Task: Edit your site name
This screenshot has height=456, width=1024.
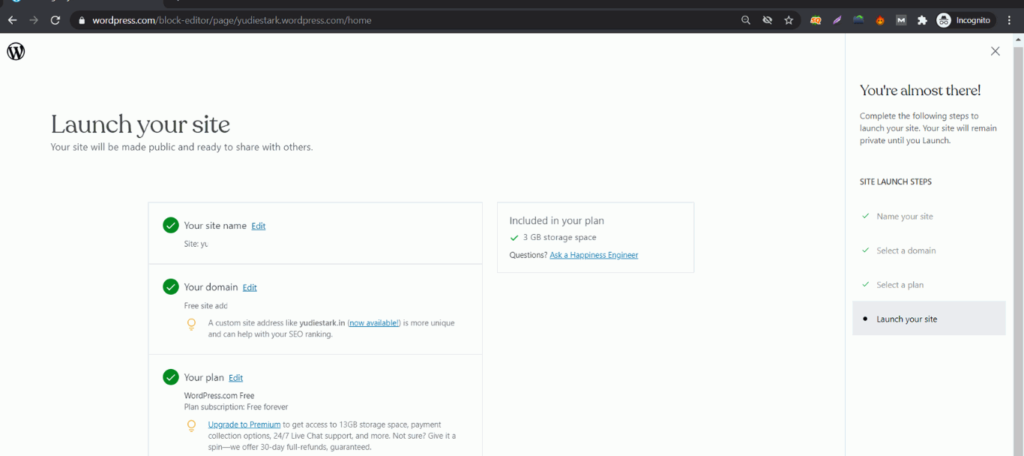Action: coord(259,226)
